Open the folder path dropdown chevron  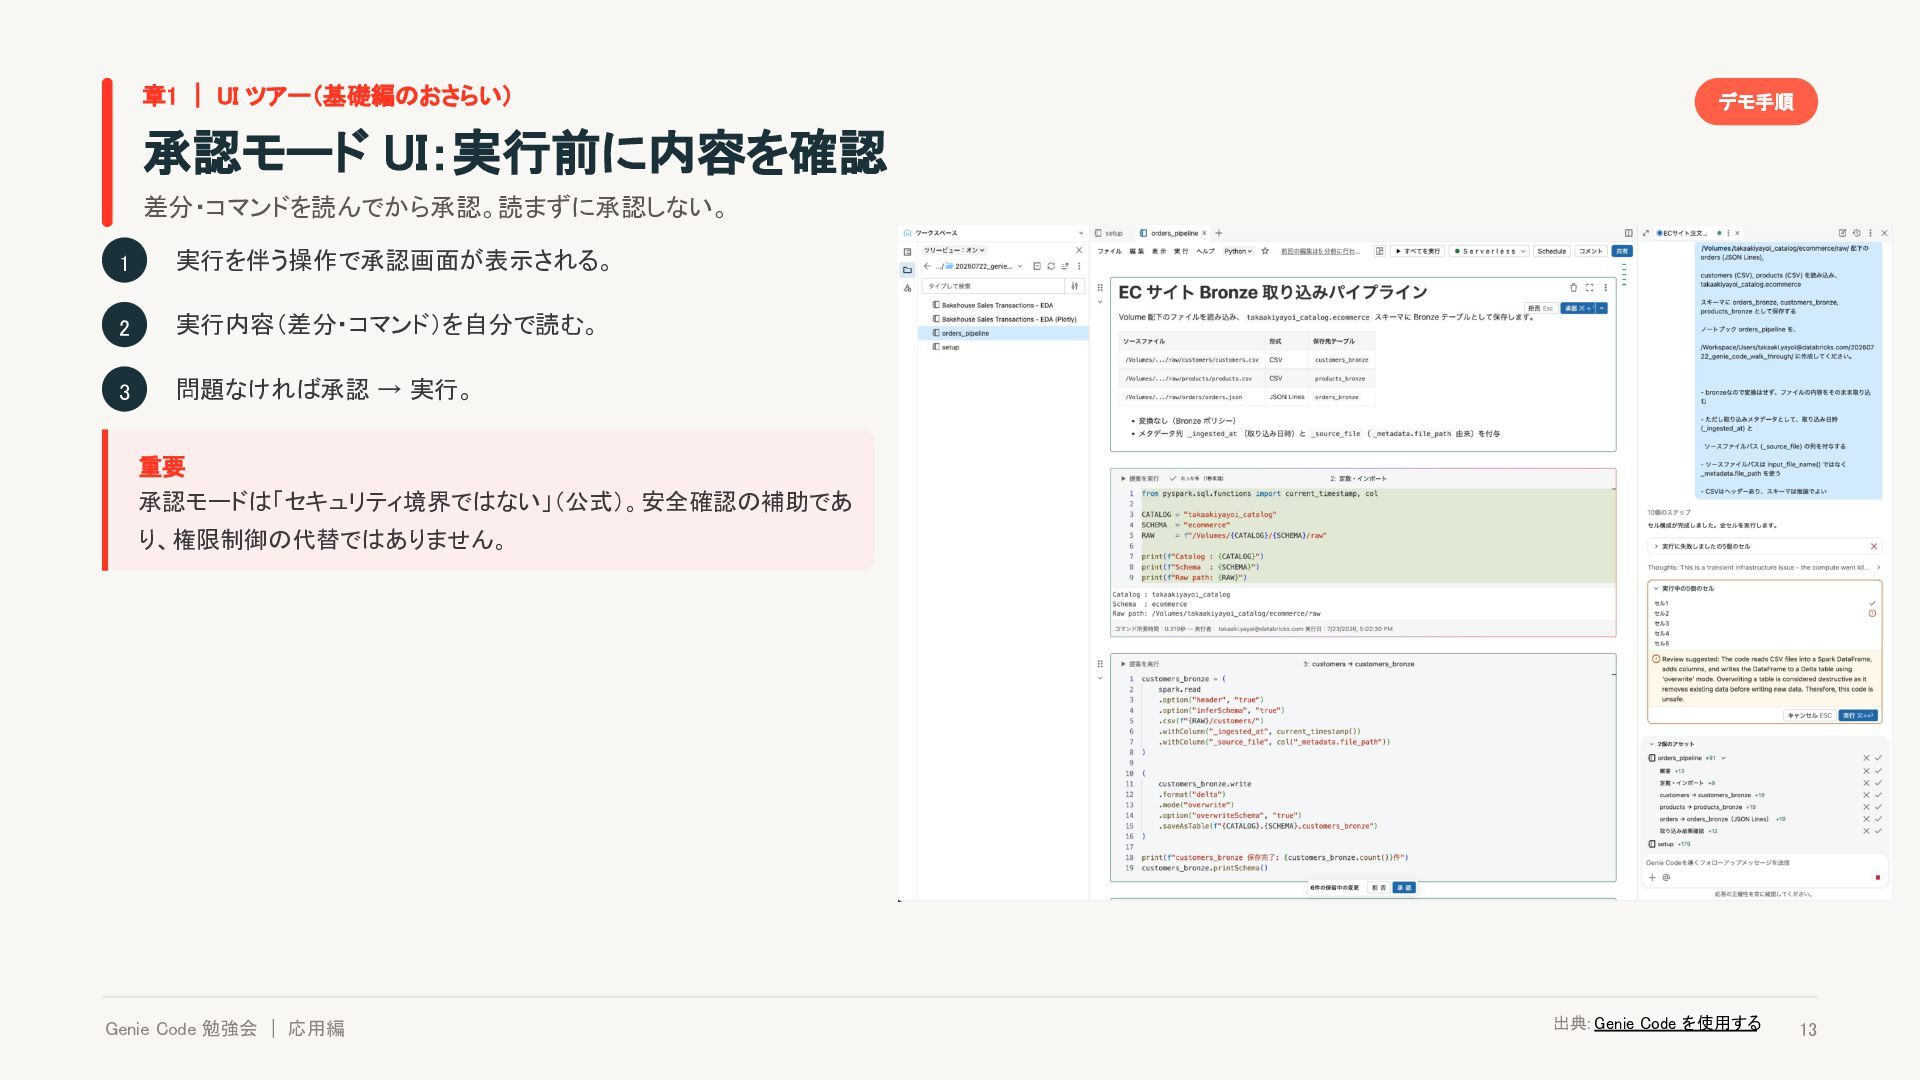pyautogui.click(x=1020, y=266)
